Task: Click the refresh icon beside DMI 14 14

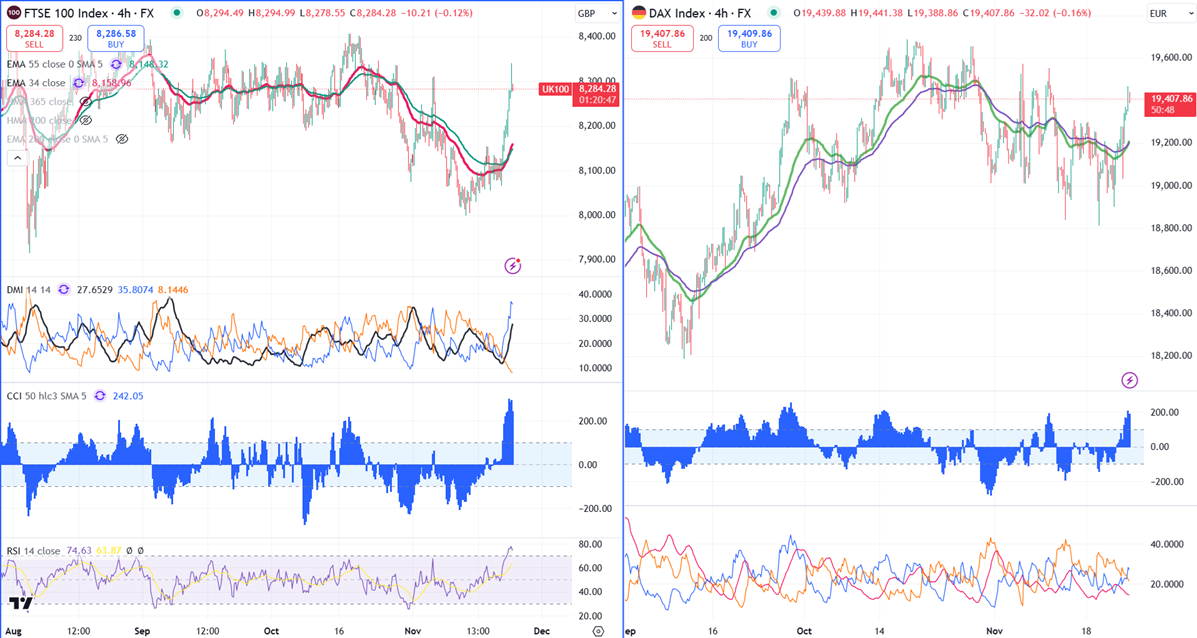Action: [63, 290]
